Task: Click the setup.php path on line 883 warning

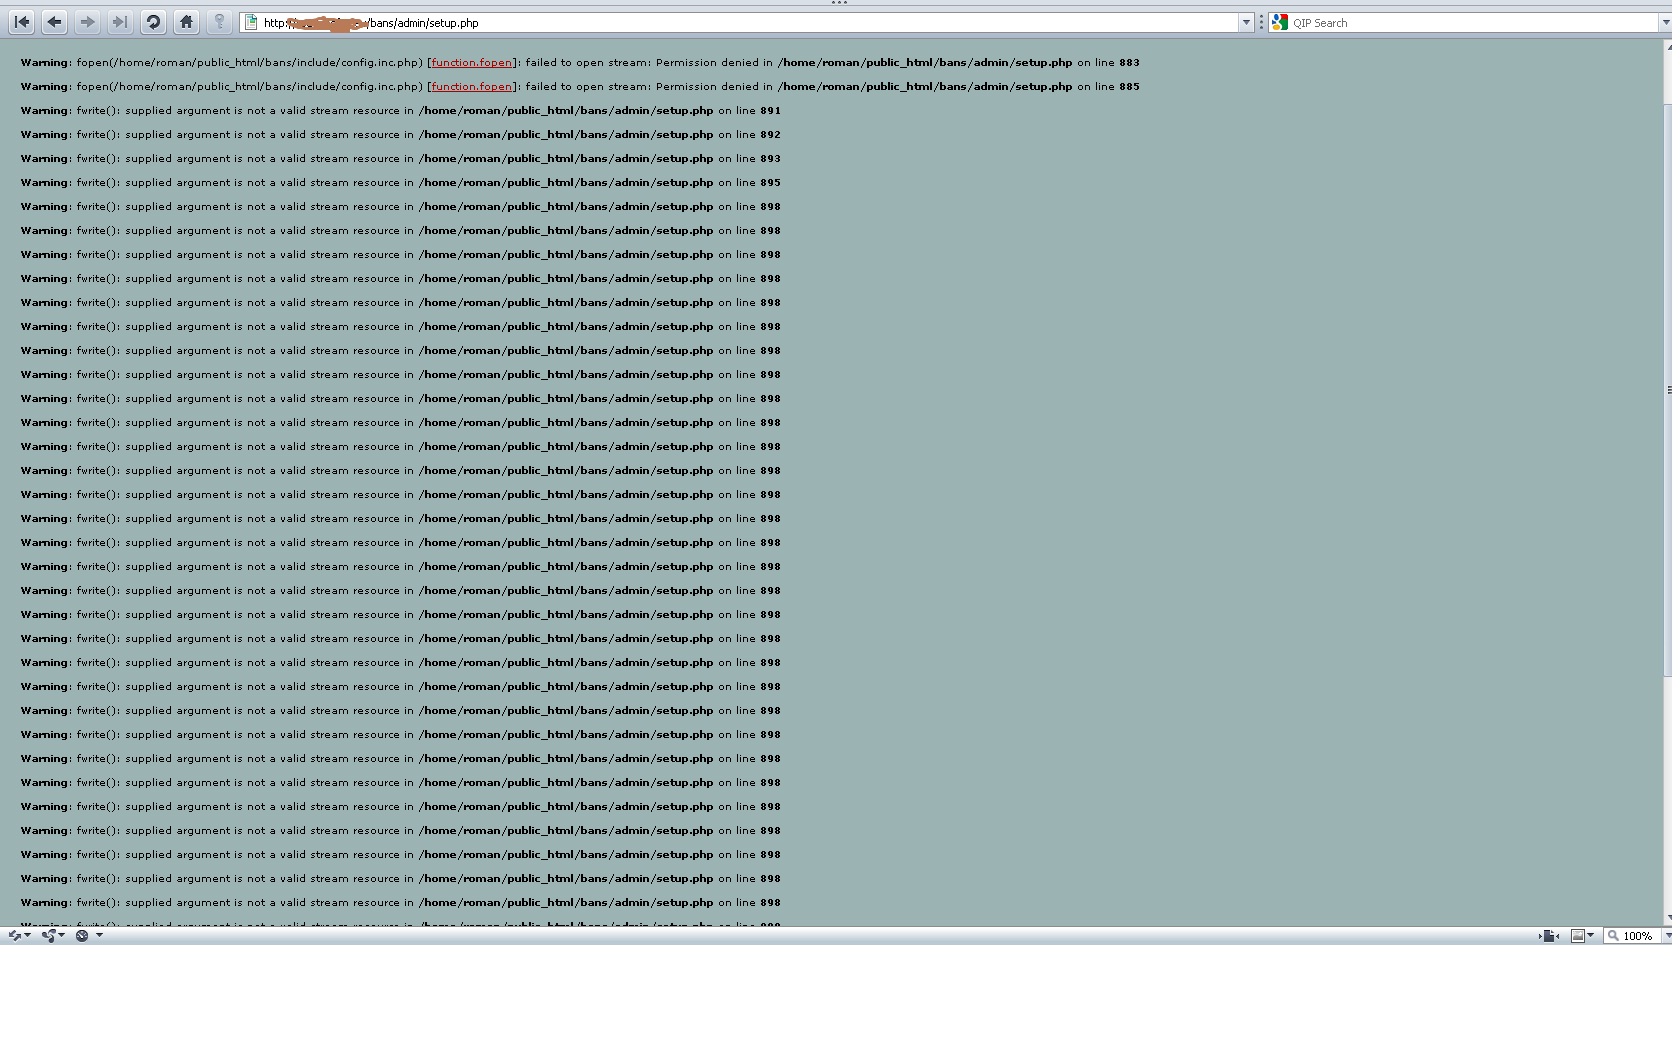Action: (x=925, y=62)
